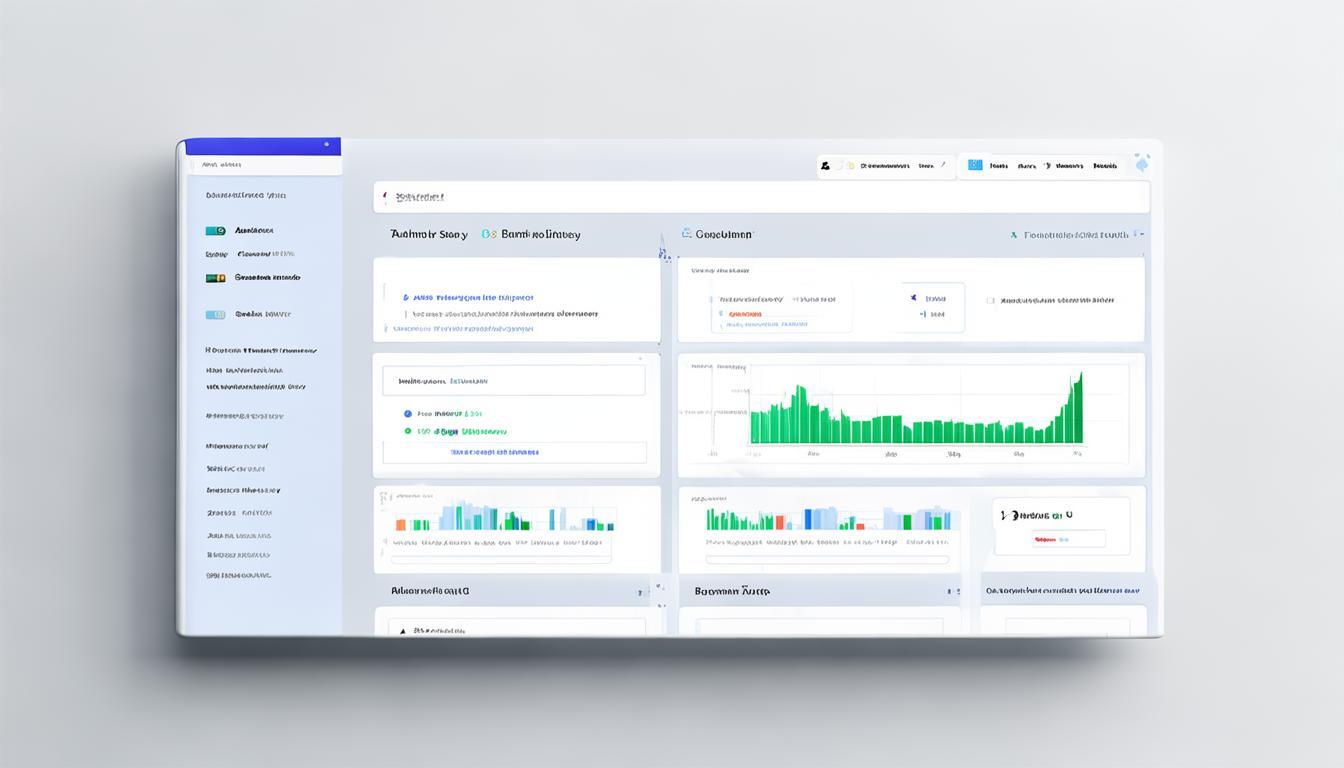Viewport: 1344px width, 768px height.
Task: Click the light-blue icon beside fourth sidebar item
Action: (215, 314)
